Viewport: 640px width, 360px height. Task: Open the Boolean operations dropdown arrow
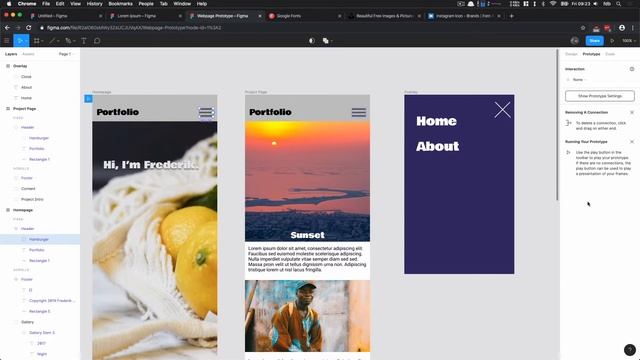coord(331,41)
